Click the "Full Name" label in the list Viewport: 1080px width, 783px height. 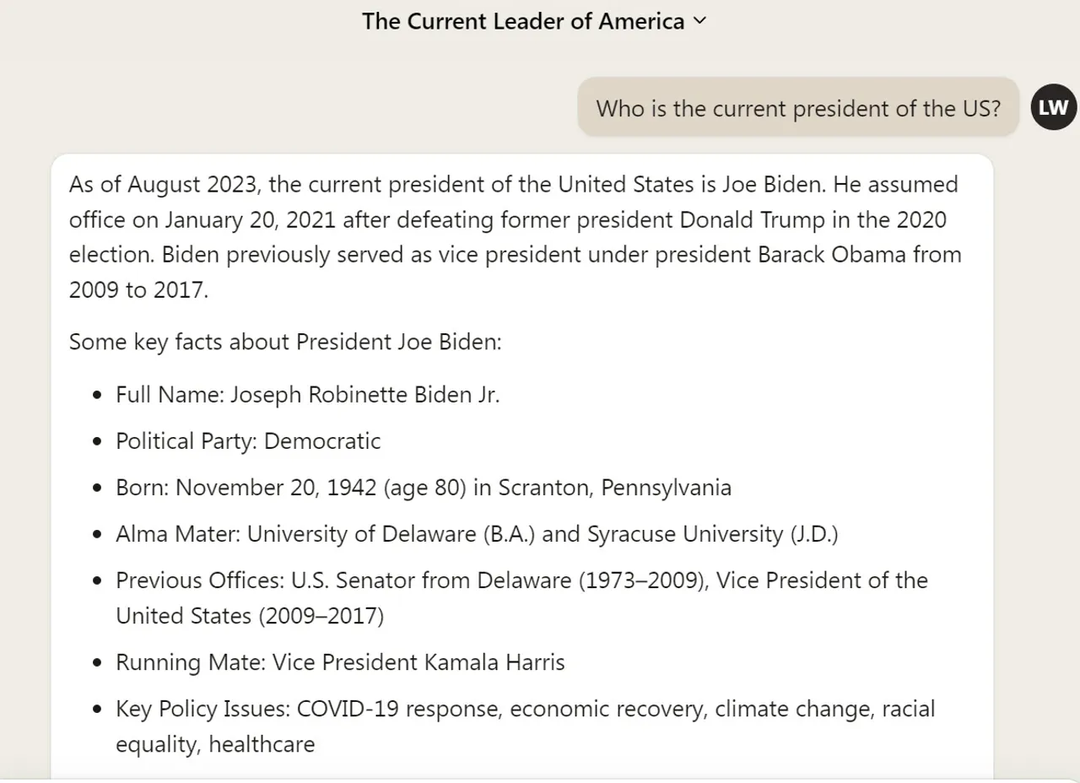pos(170,395)
